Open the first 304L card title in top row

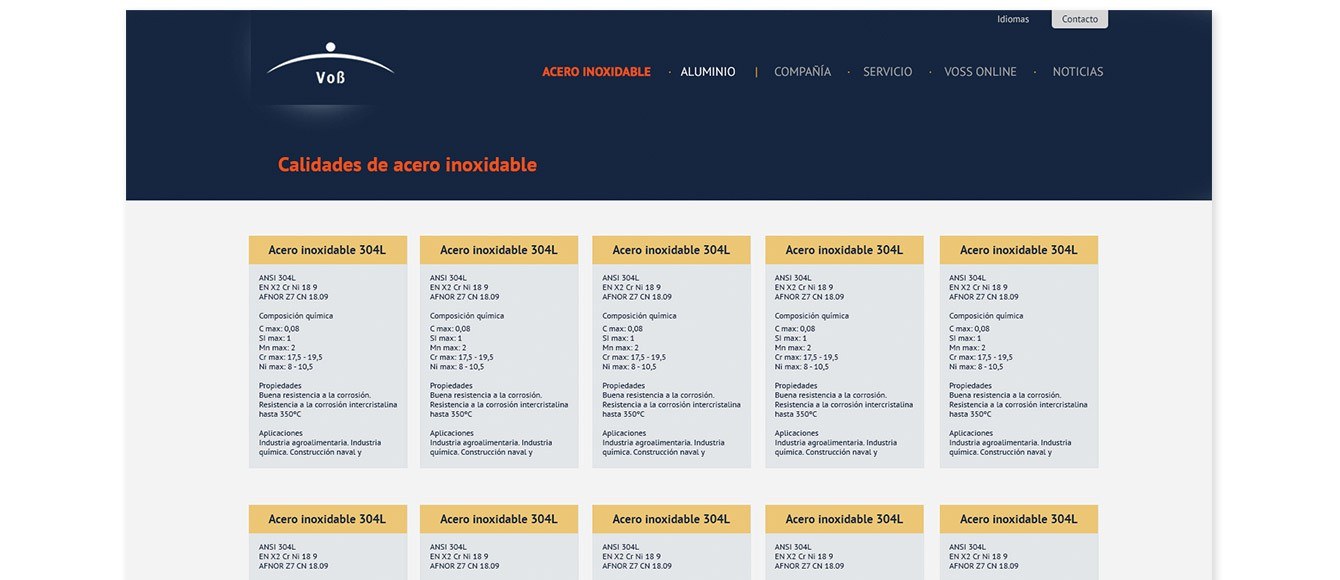pos(327,250)
